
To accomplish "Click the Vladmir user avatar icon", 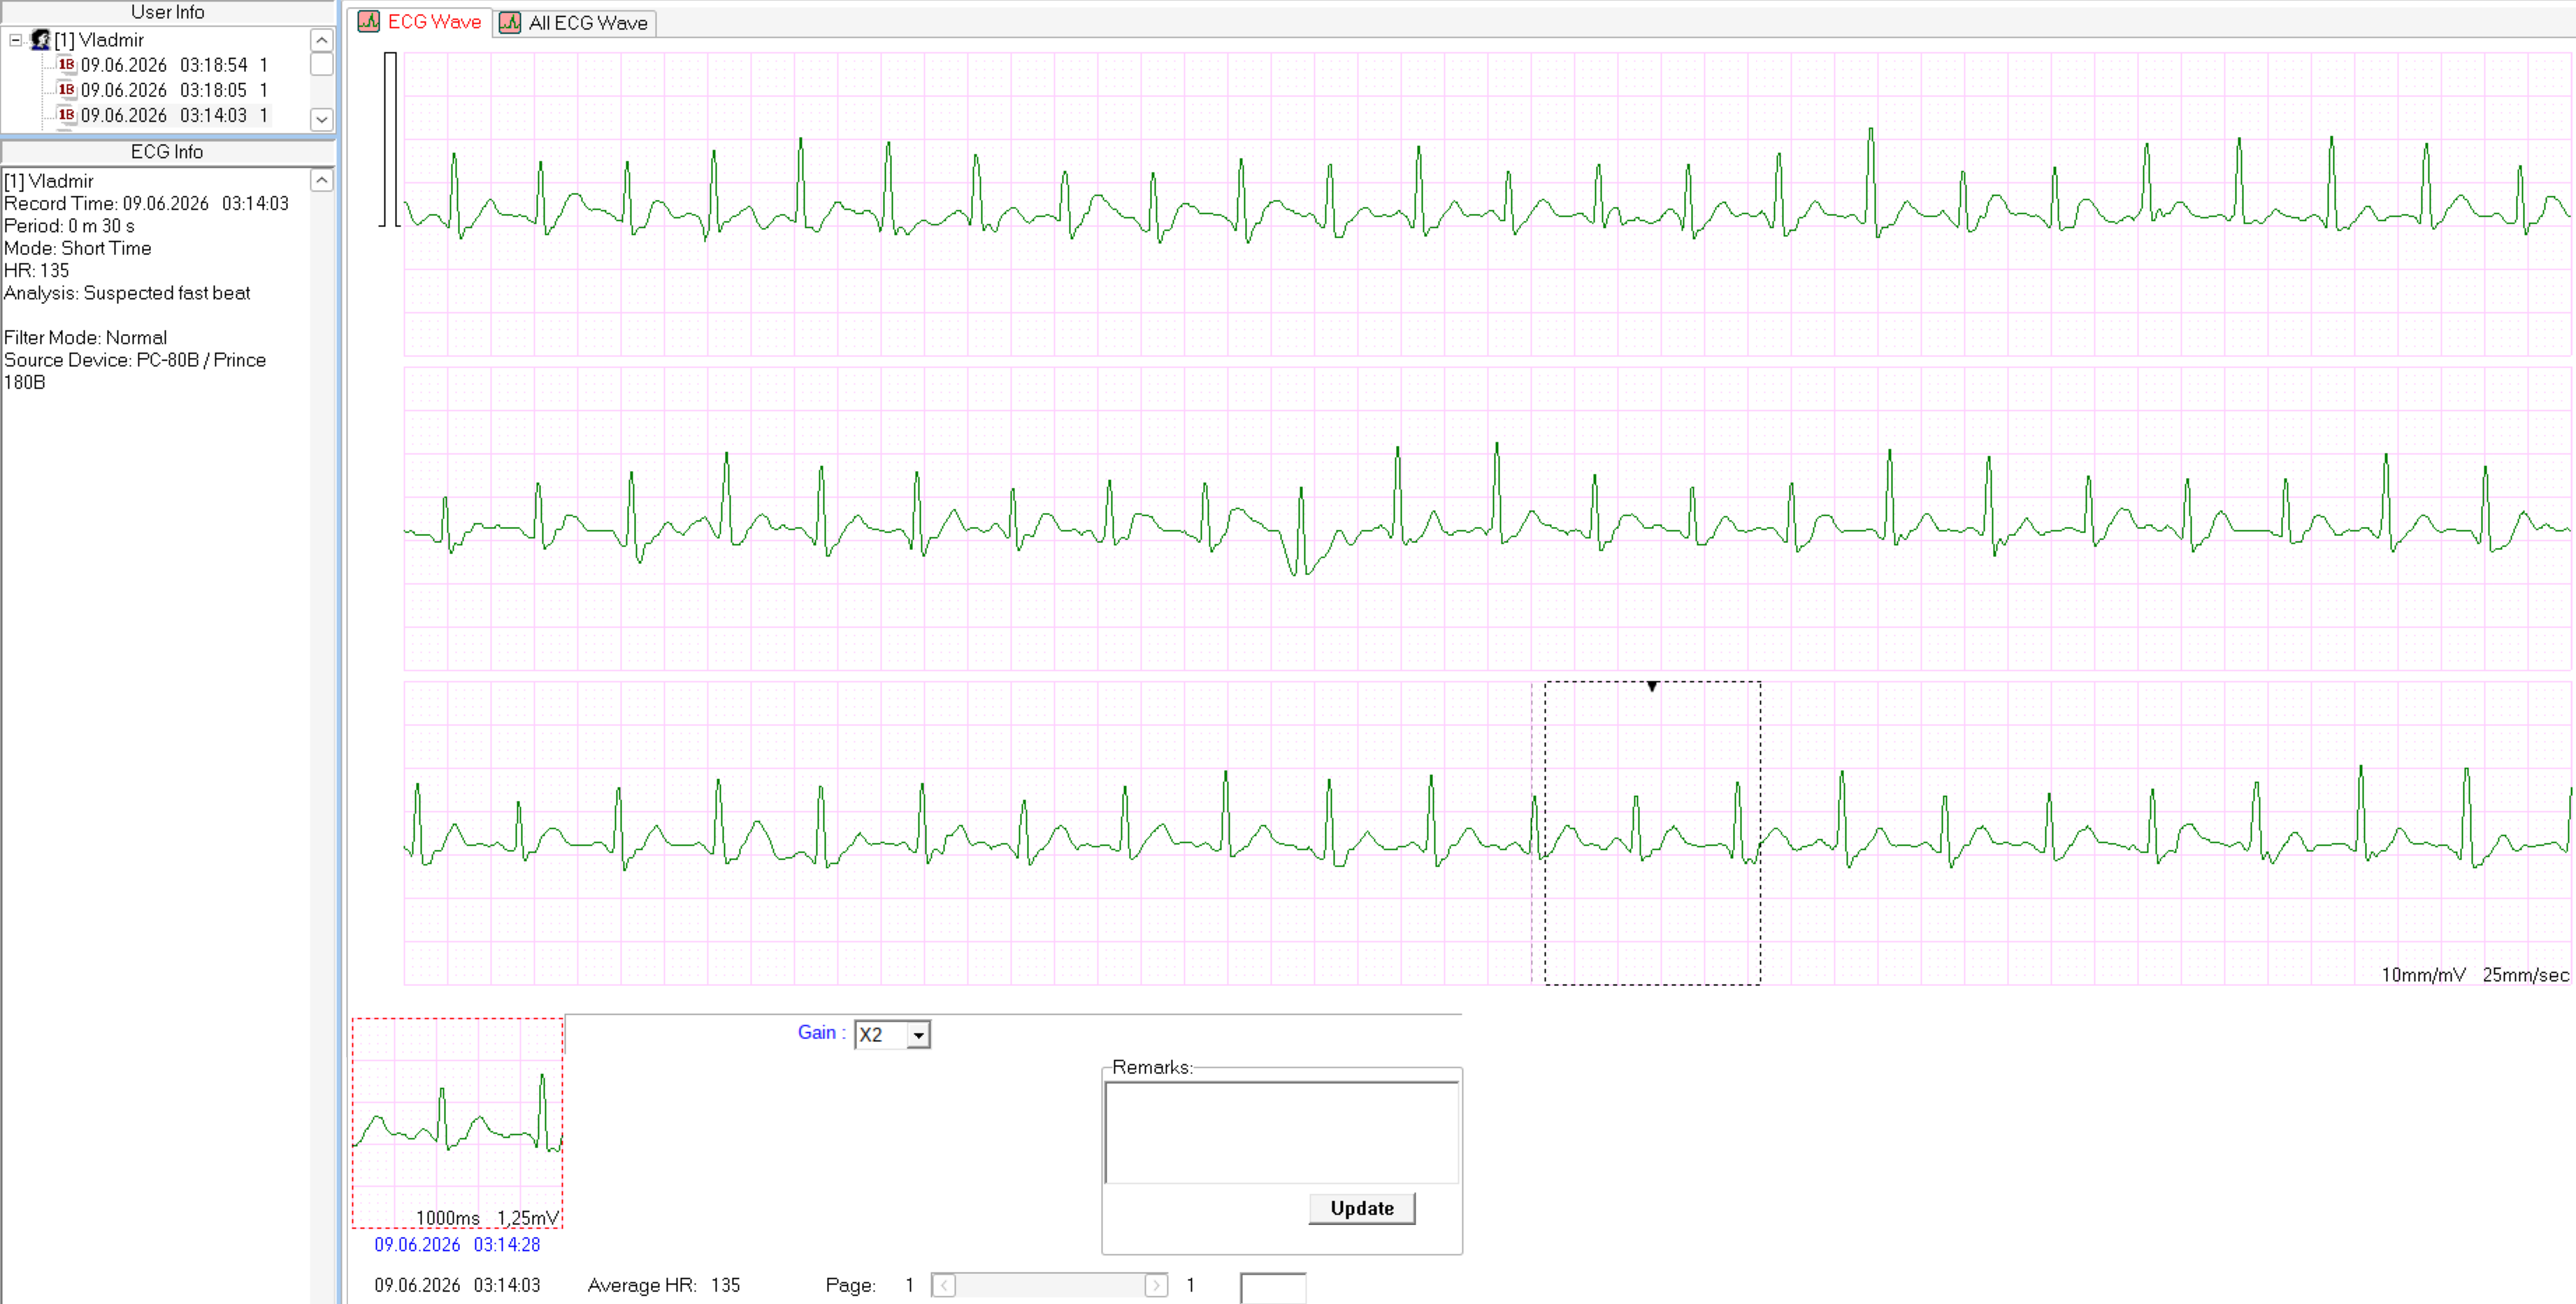I will coord(40,40).
